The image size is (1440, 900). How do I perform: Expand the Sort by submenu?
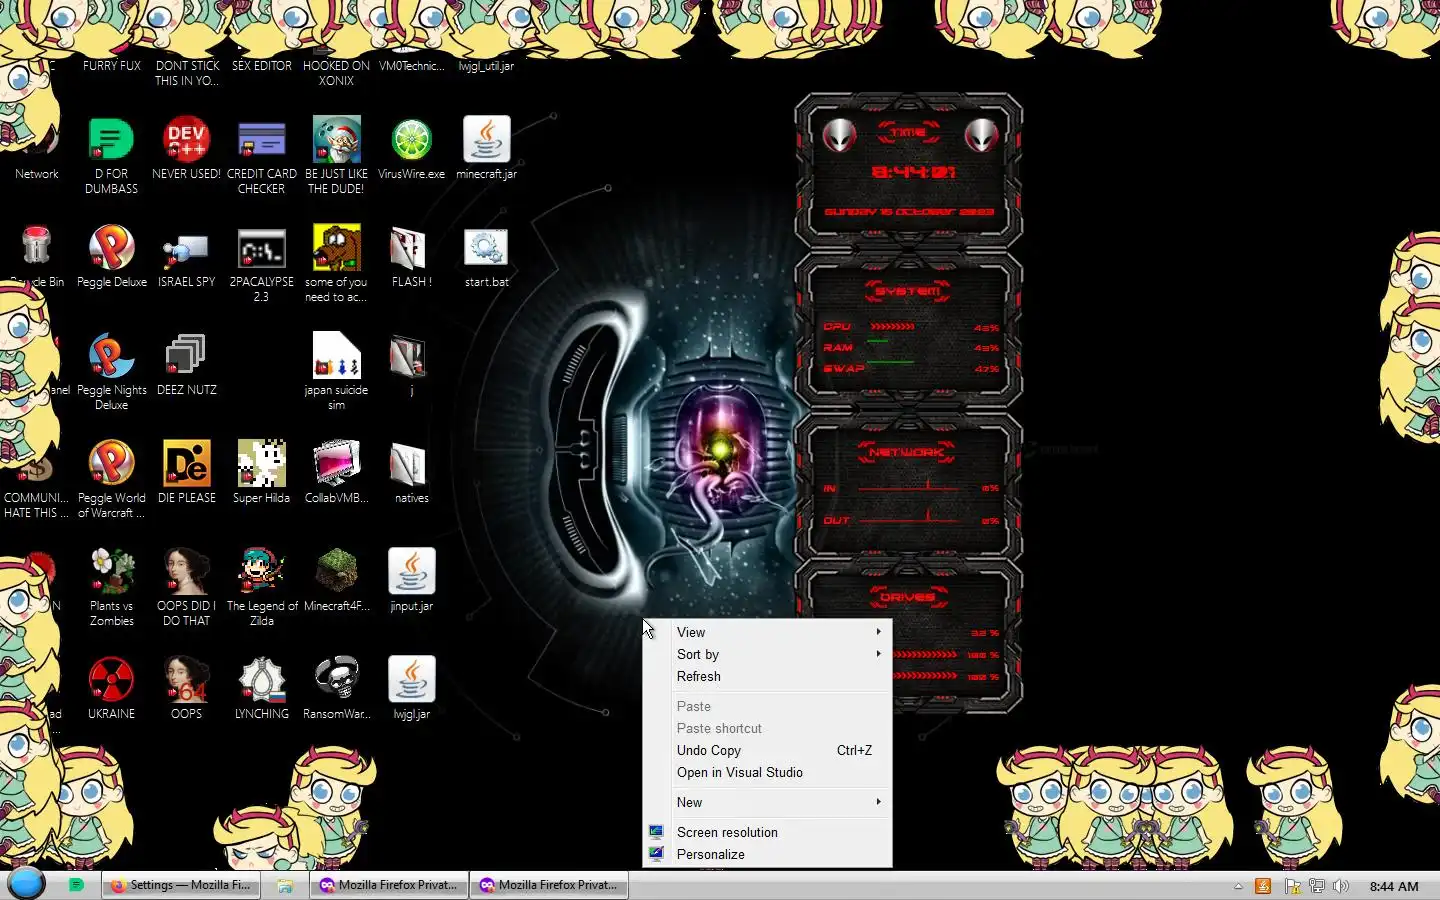click(767, 654)
